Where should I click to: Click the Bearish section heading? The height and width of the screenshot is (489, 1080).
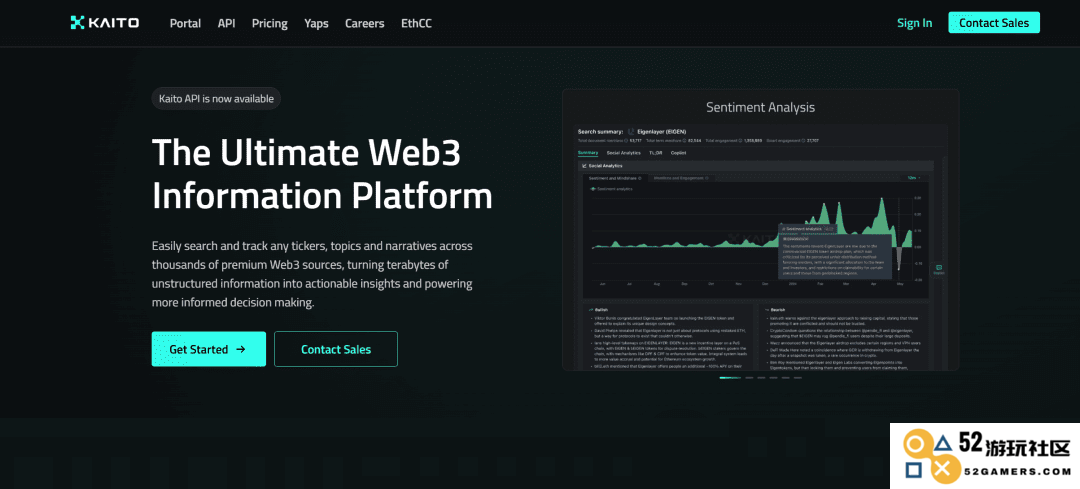point(777,310)
